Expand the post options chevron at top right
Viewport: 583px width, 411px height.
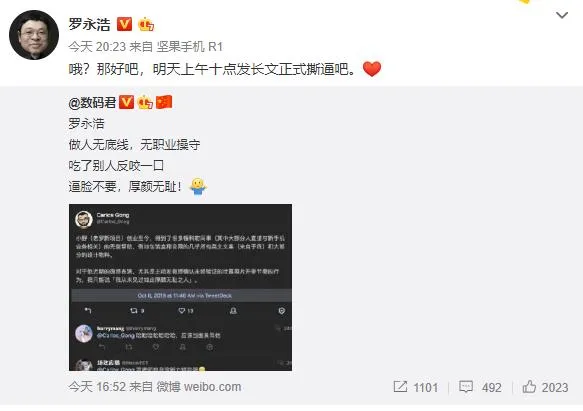pyautogui.click(x=561, y=15)
